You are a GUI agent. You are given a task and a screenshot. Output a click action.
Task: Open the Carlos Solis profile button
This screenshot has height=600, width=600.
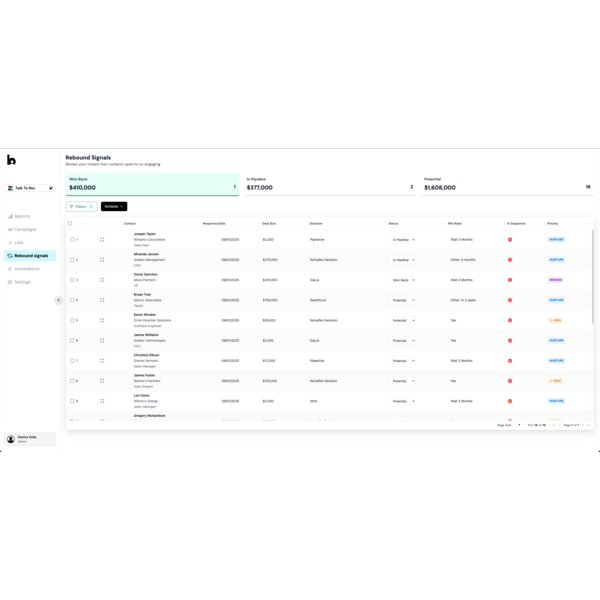(x=30, y=439)
